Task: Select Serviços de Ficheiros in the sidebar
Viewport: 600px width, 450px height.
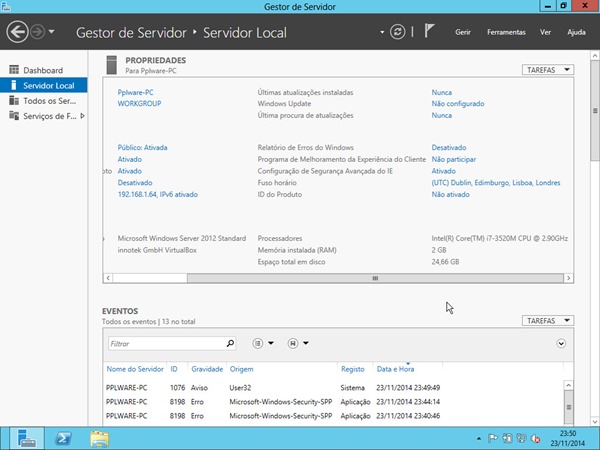Action: coord(44,116)
